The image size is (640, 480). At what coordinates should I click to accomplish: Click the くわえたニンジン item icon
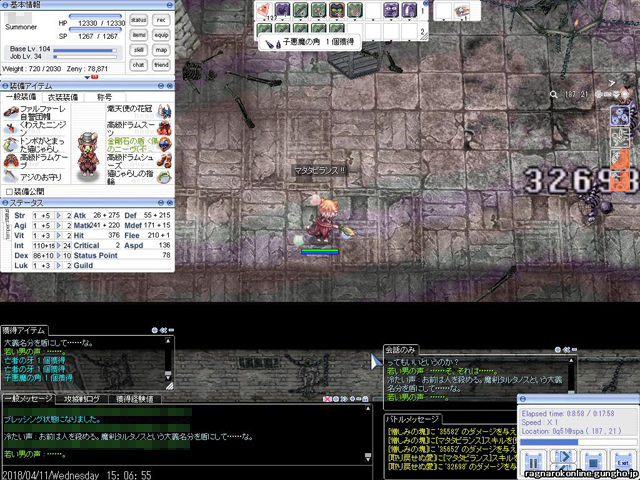point(11,128)
